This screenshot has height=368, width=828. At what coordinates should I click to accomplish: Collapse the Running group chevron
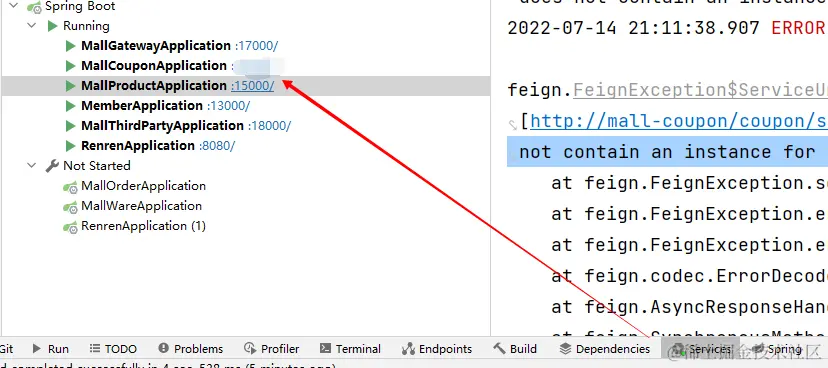click(32, 25)
